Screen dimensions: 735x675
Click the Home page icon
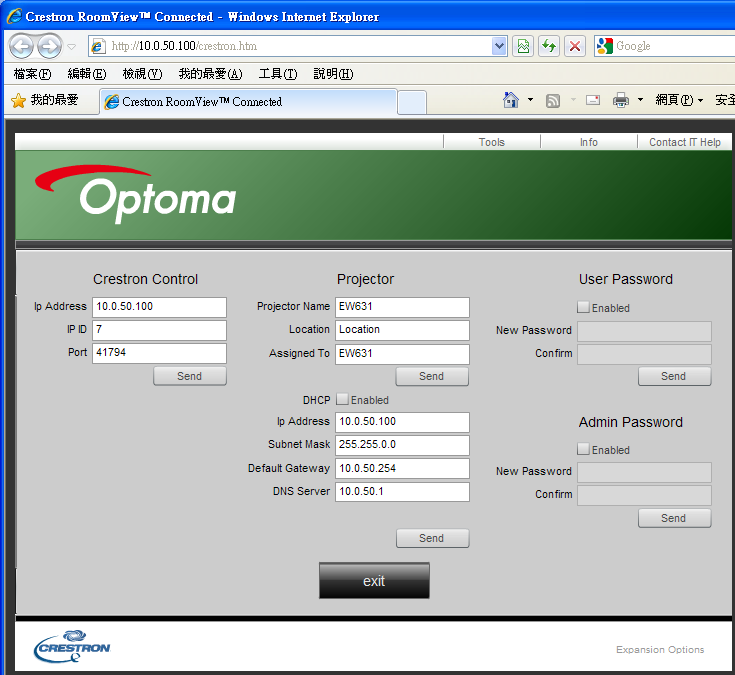[511, 99]
